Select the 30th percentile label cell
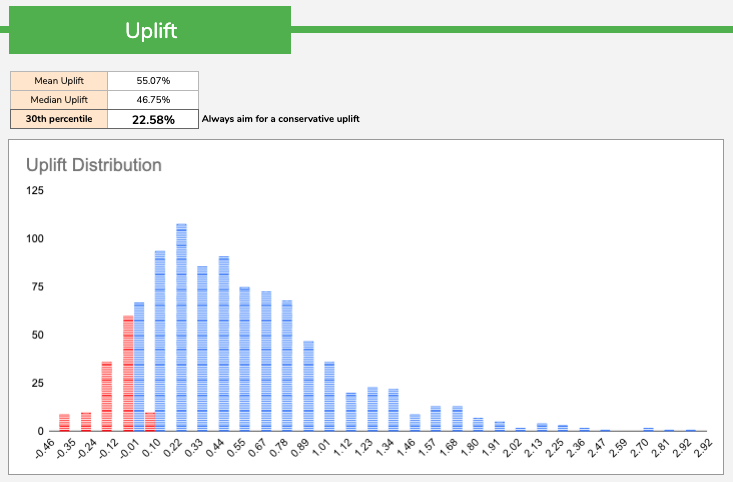The width and height of the screenshot is (733, 482). pyautogui.click(x=59, y=119)
